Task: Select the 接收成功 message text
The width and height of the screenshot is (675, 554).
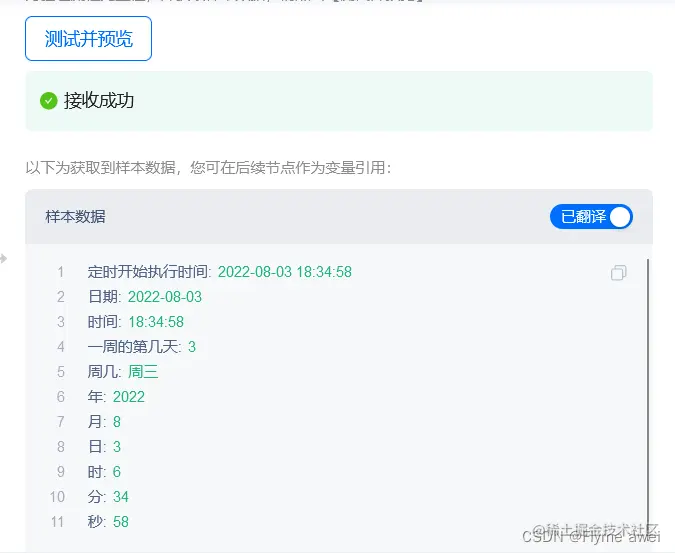Action: pyautogui.click(x=99, y=101)
